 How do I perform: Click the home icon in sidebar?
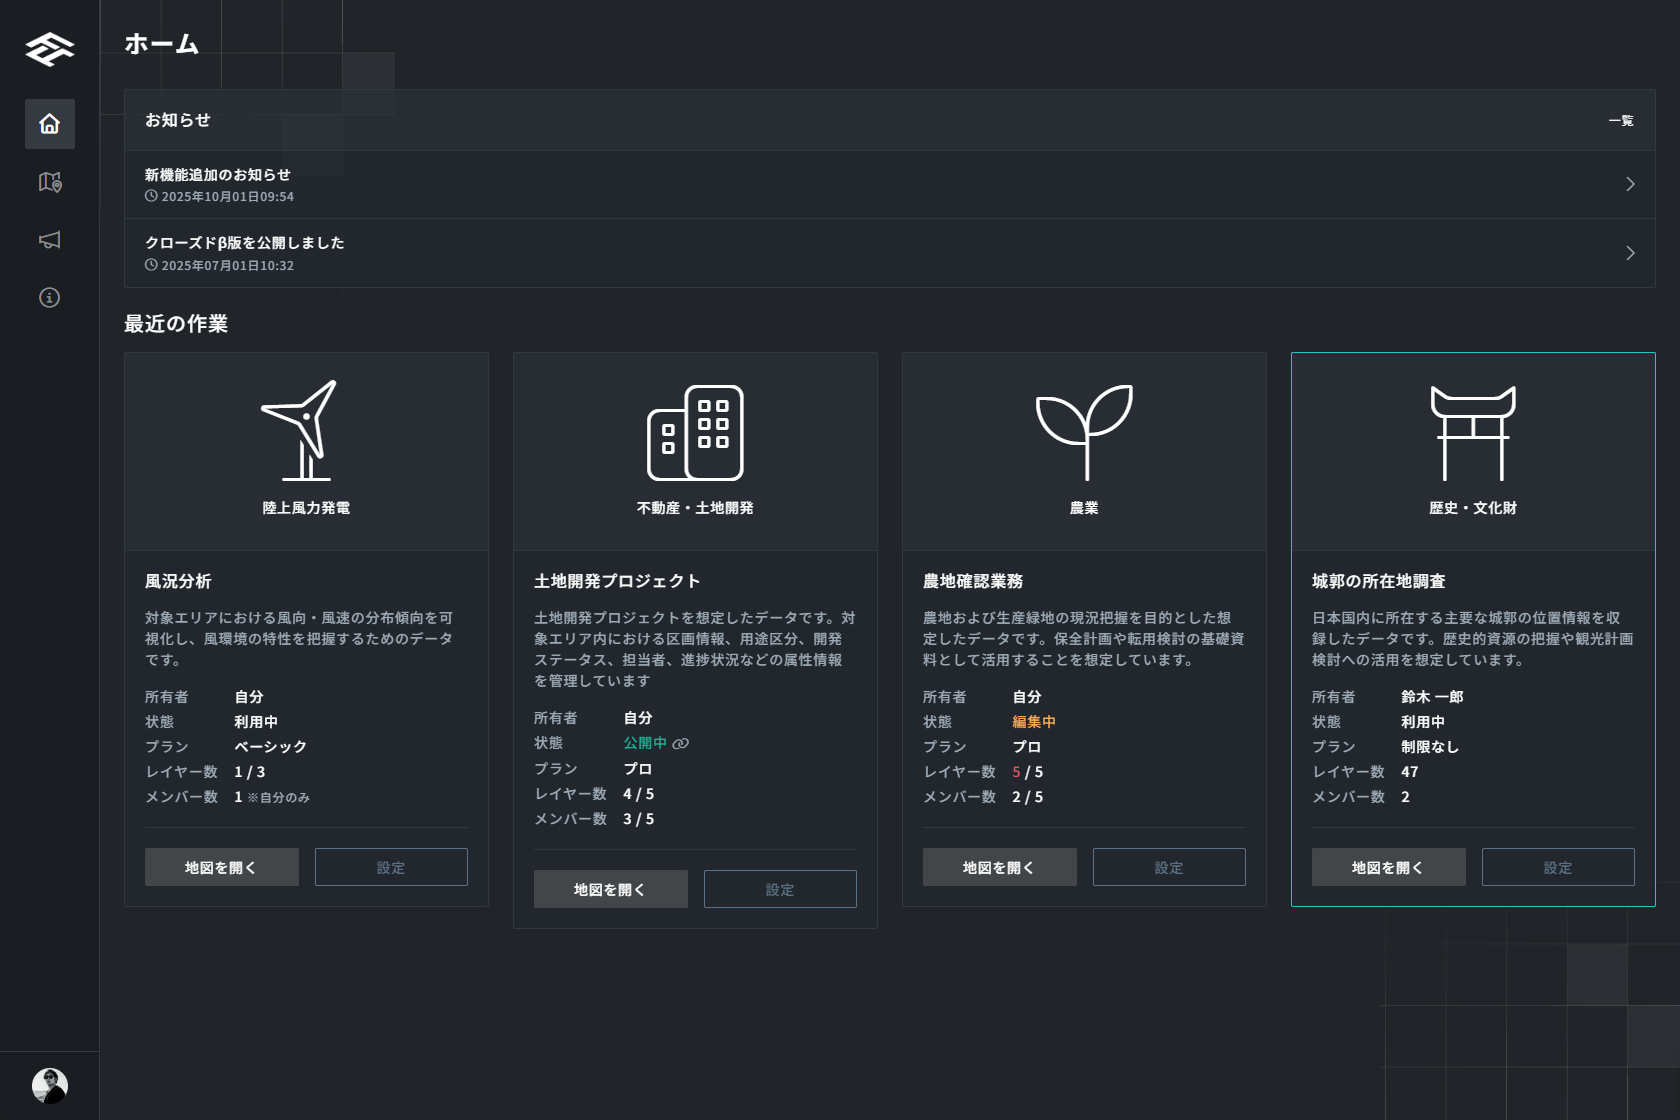pos(49,124)
